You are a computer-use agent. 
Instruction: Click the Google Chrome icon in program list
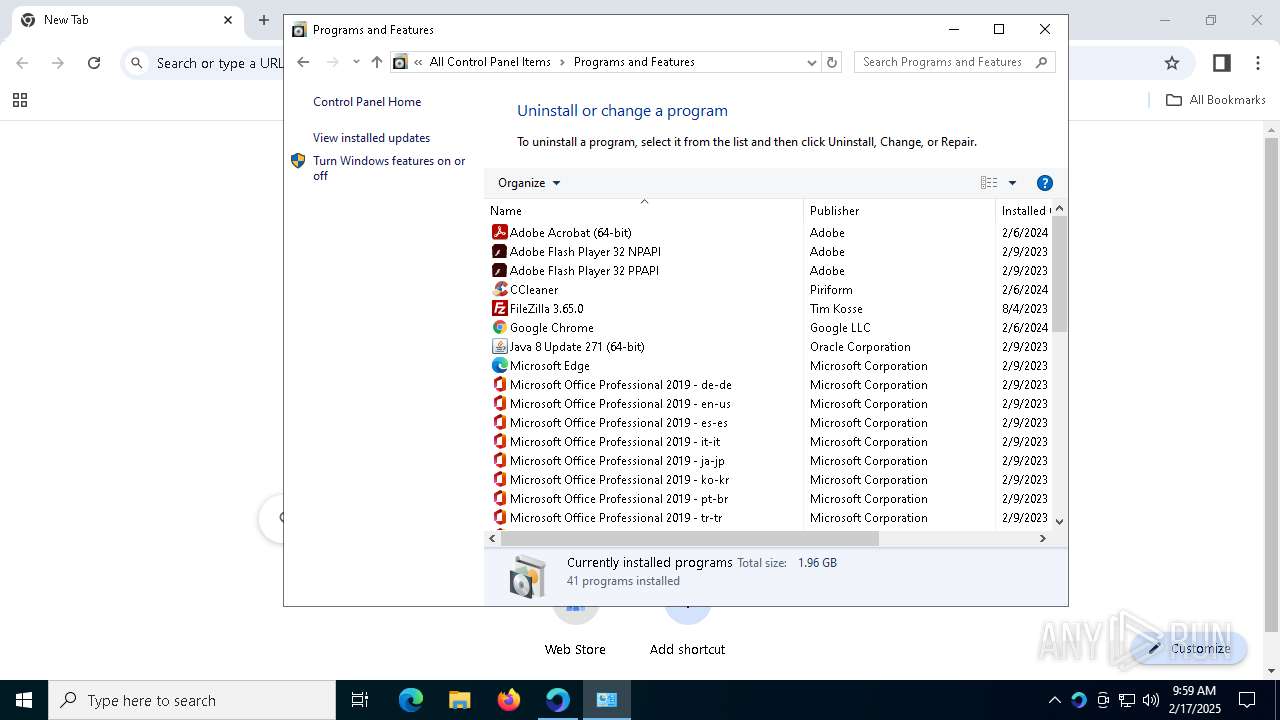[x=500, y=327]
